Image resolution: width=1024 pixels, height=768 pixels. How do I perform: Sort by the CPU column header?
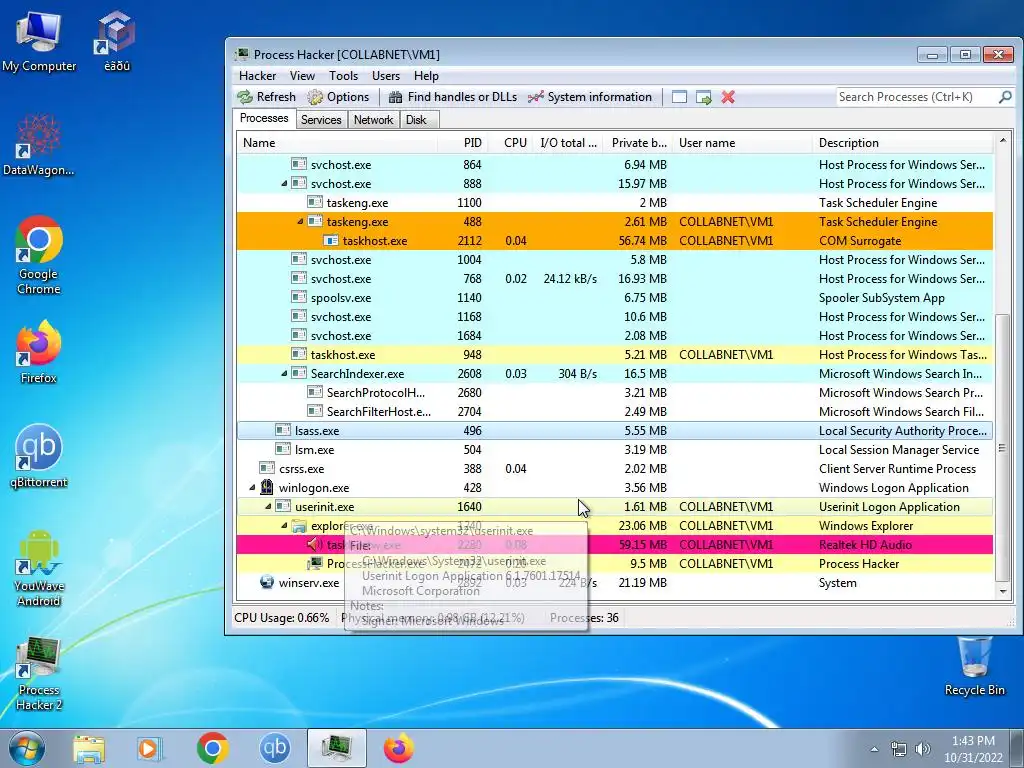[511, 142]
